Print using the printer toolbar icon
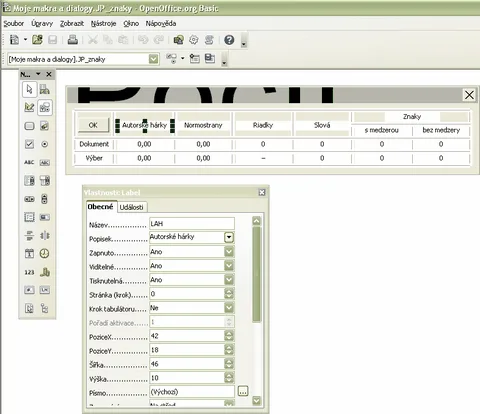The height and width of the screenshot is (414, 480). tap(73, 40)
